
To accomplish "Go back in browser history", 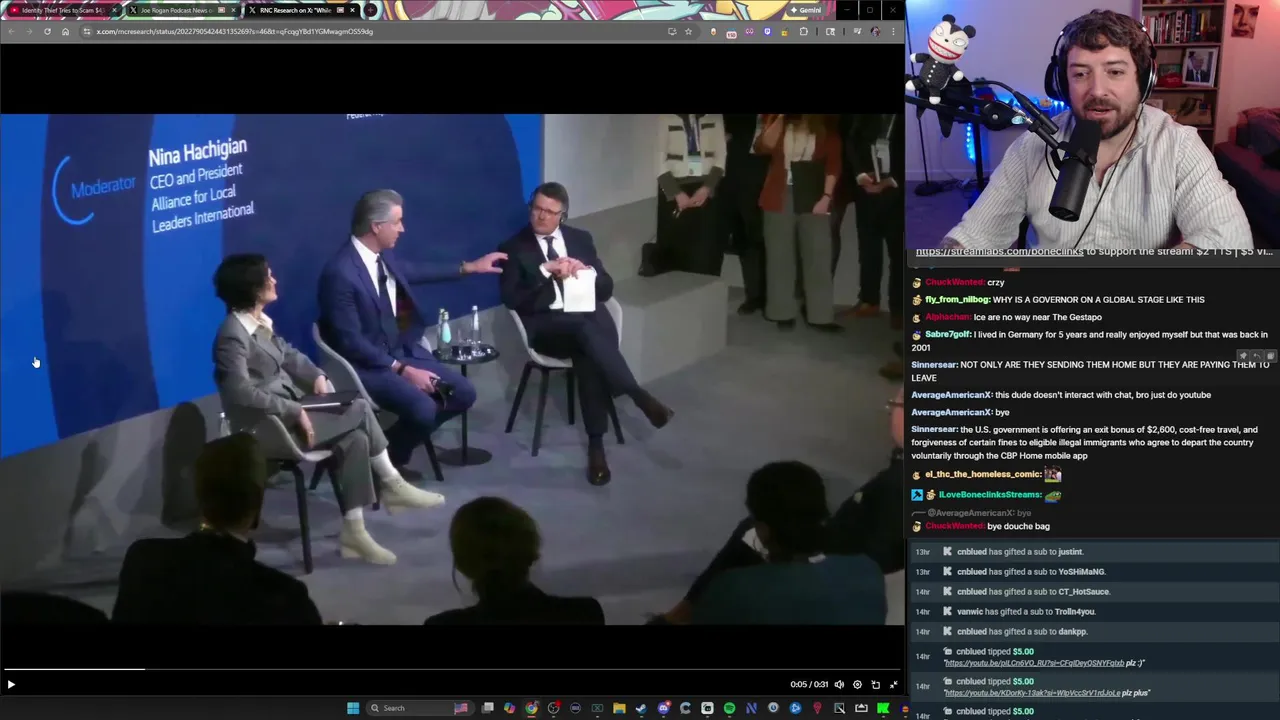I will 11,31.
